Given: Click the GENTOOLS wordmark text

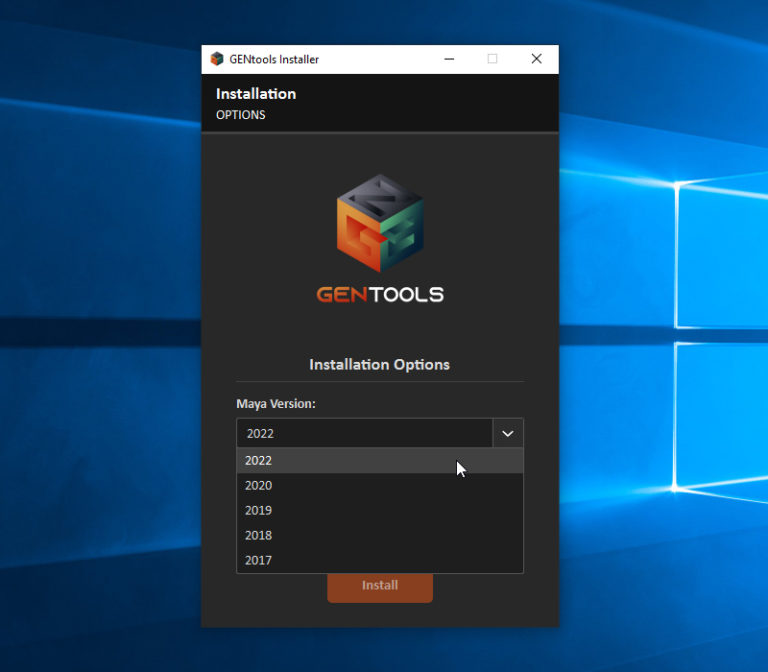Looking at the screenshot, I should pos(380,294).
